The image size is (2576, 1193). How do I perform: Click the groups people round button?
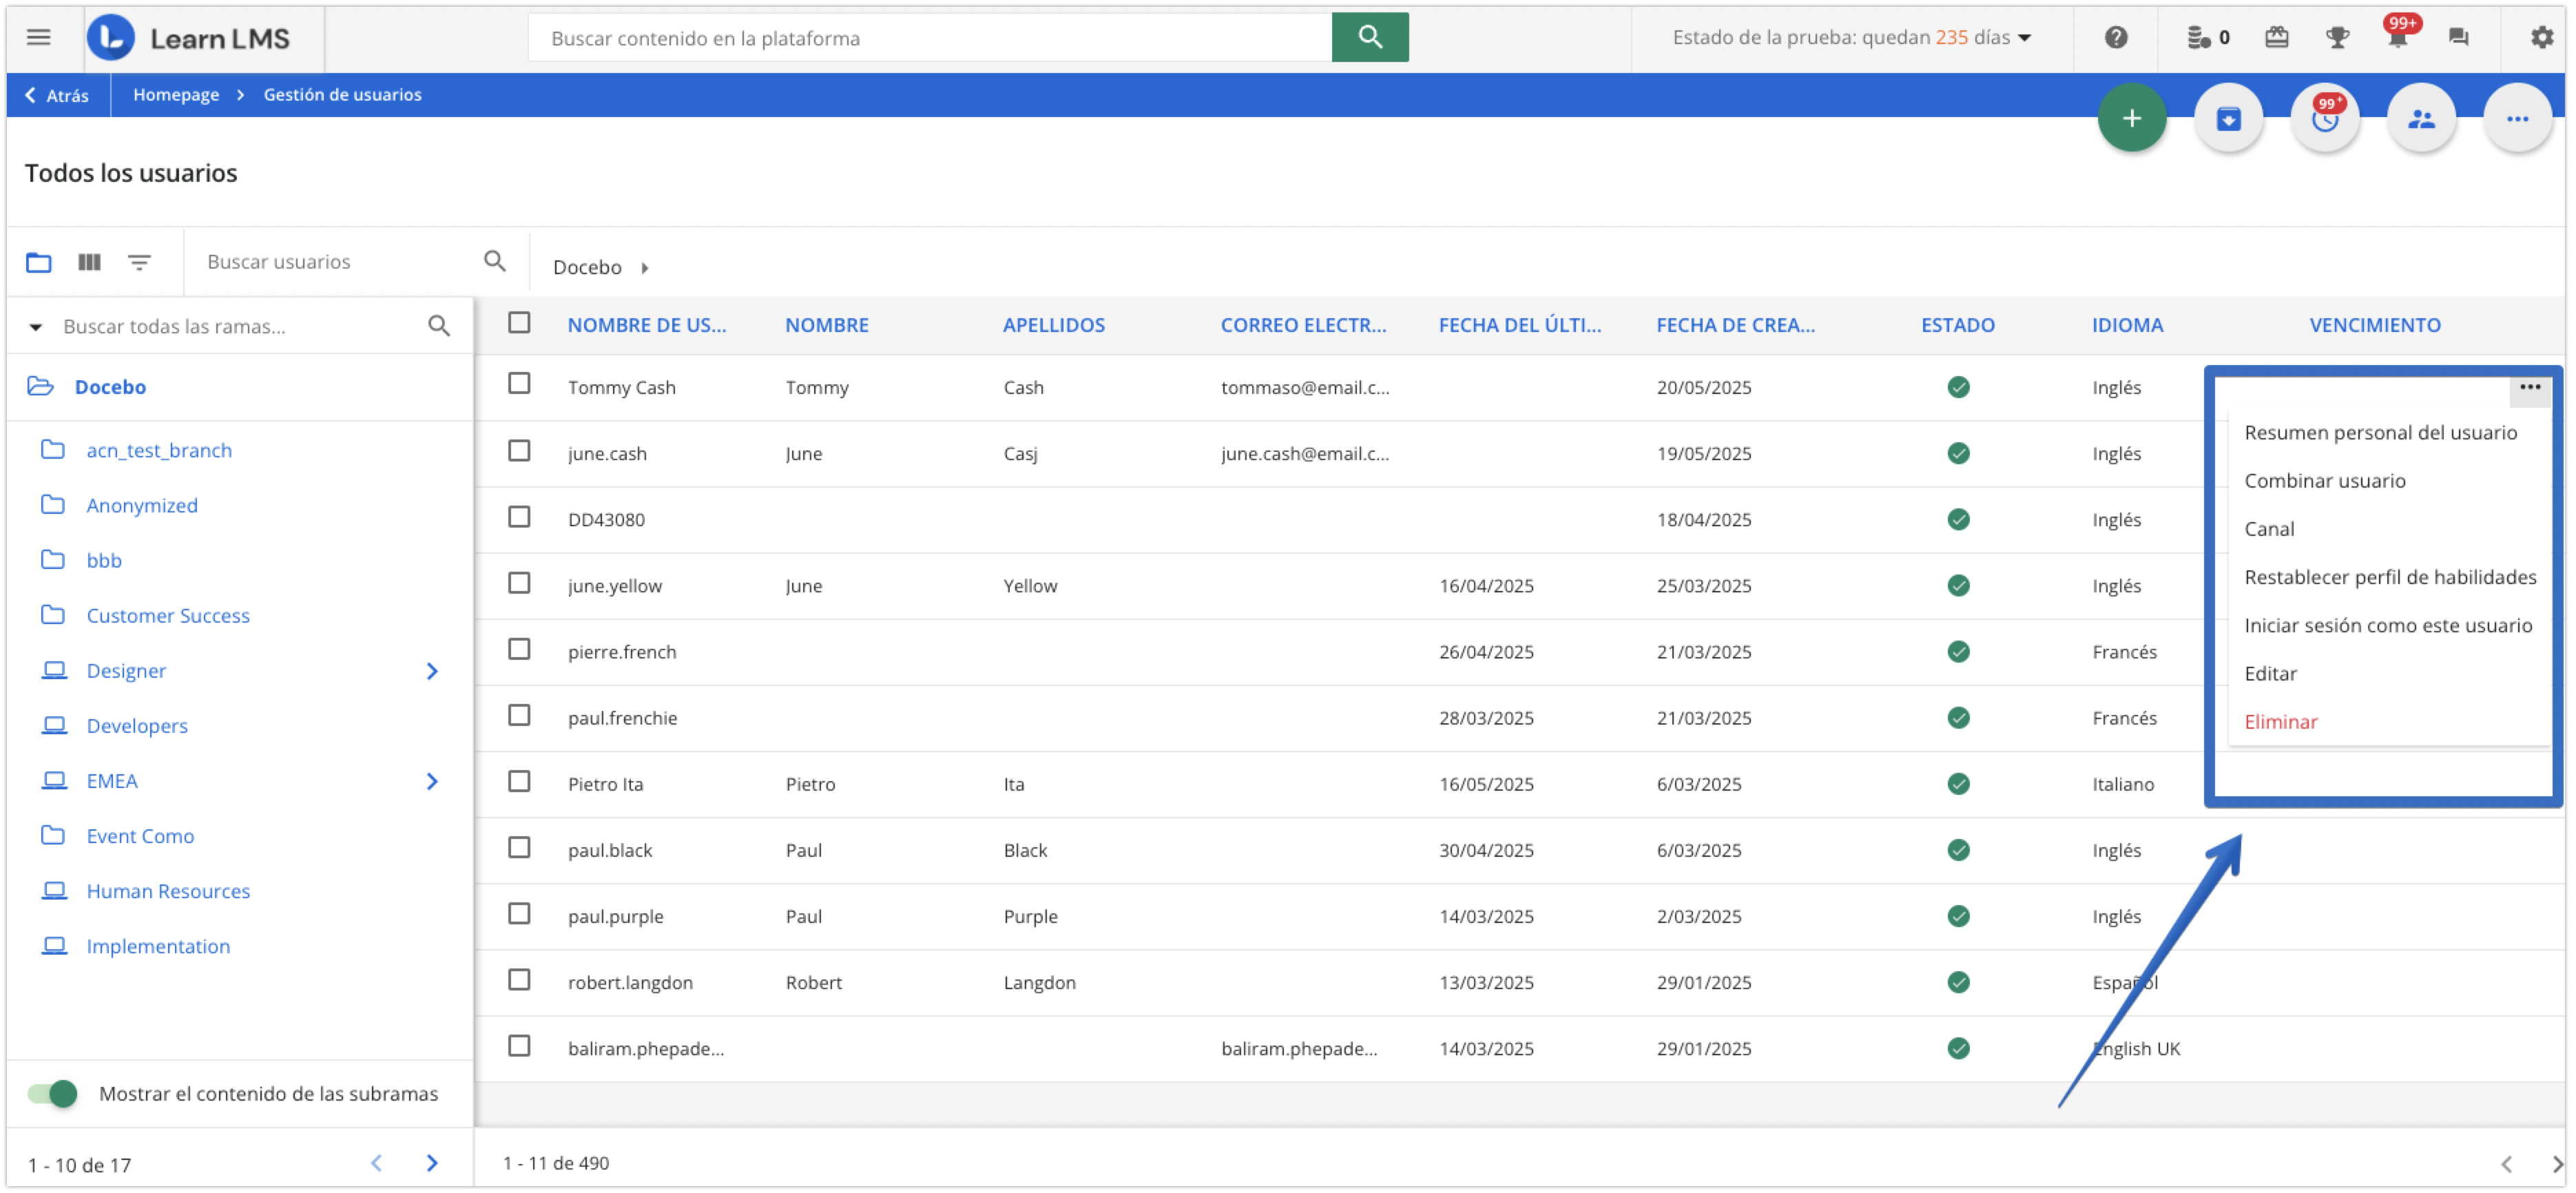click(x=2420, y=118)
